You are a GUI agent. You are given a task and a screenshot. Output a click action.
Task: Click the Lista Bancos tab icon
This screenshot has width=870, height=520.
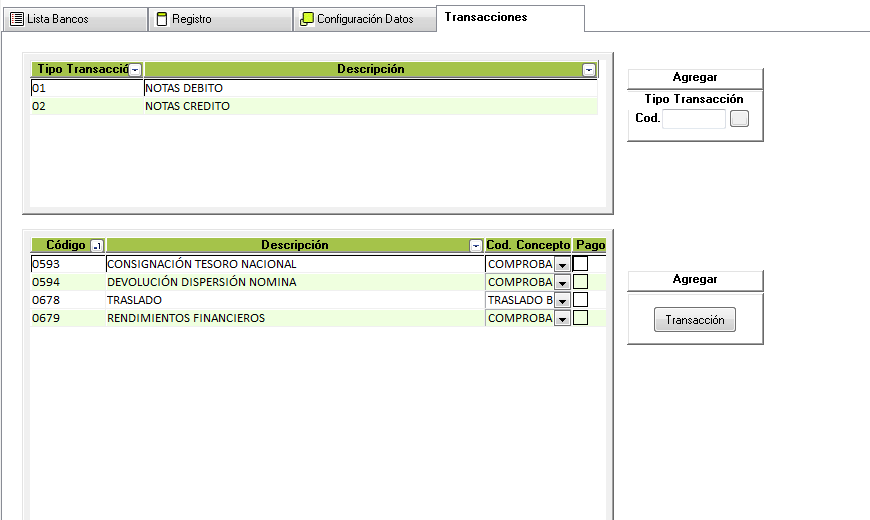[17, 19]
